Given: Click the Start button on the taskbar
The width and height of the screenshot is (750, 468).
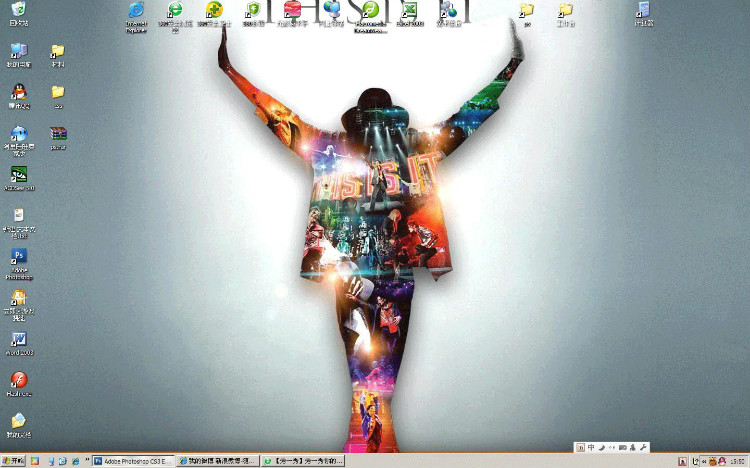Looking at the screenshot, I should tap(13, 461).
